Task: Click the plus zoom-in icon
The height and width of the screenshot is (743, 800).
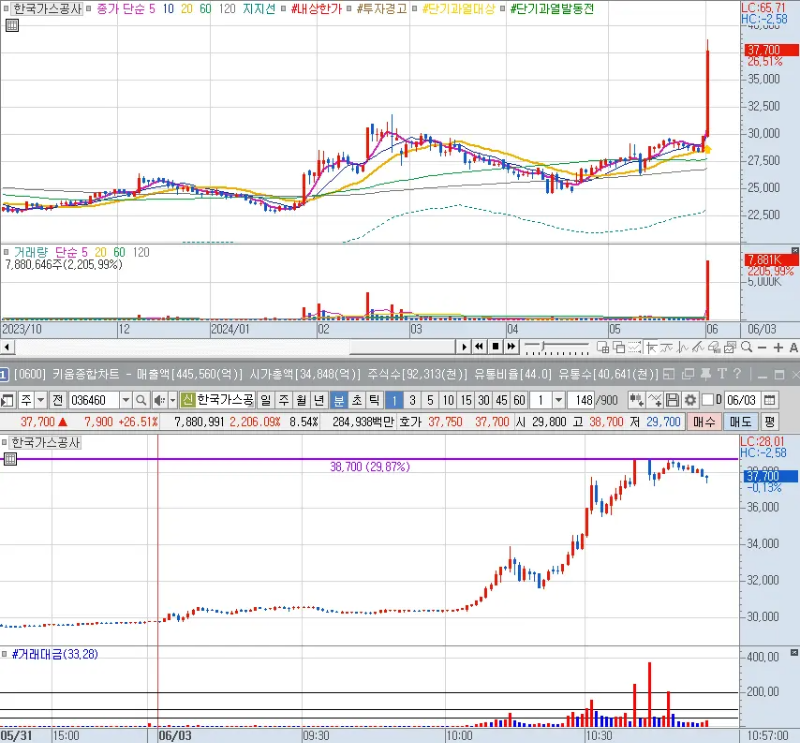Action: (x=779, y=348)
